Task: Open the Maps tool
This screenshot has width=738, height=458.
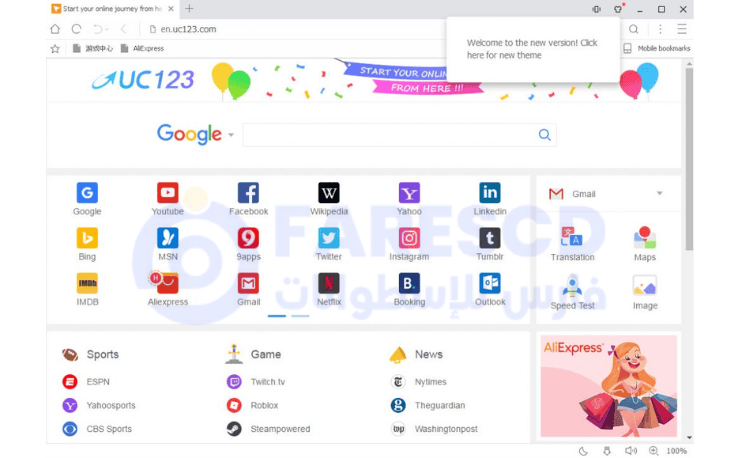Action: 644,244
